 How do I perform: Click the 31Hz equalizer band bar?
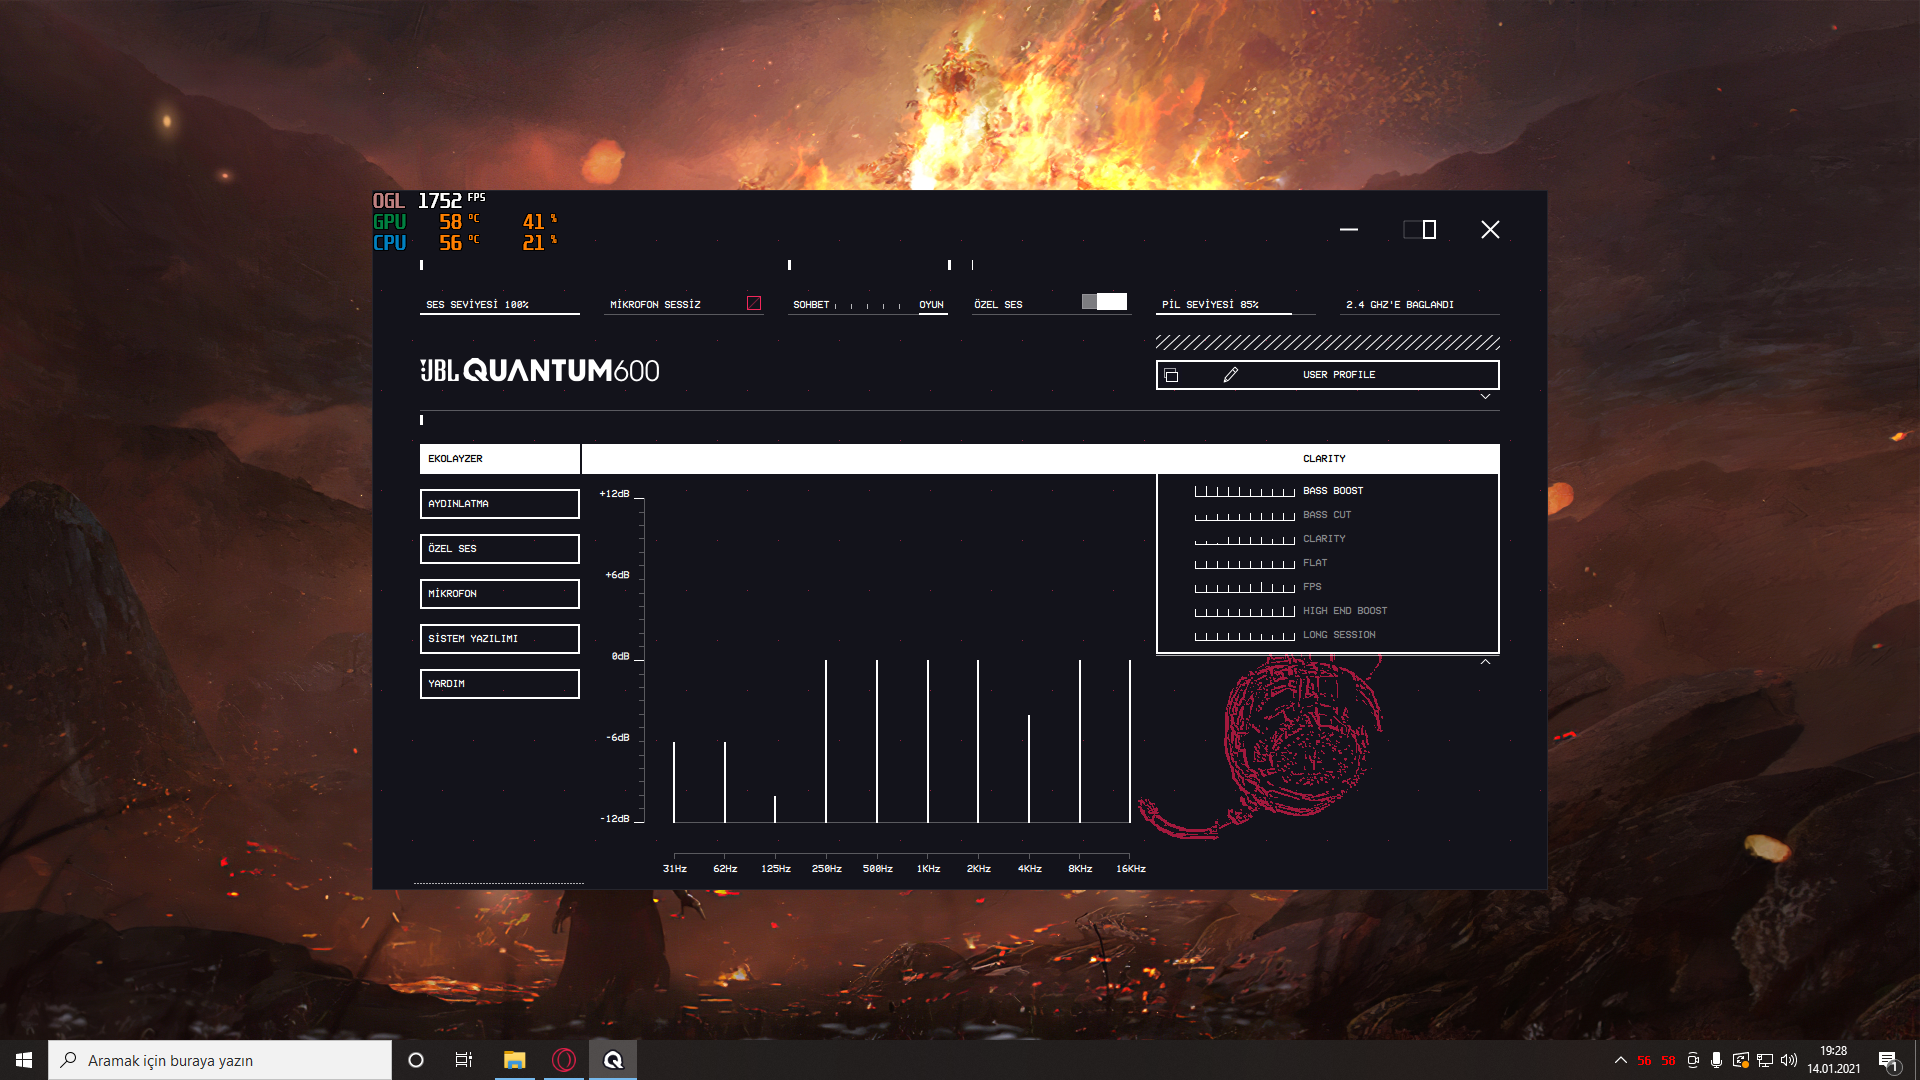[674, 782]
